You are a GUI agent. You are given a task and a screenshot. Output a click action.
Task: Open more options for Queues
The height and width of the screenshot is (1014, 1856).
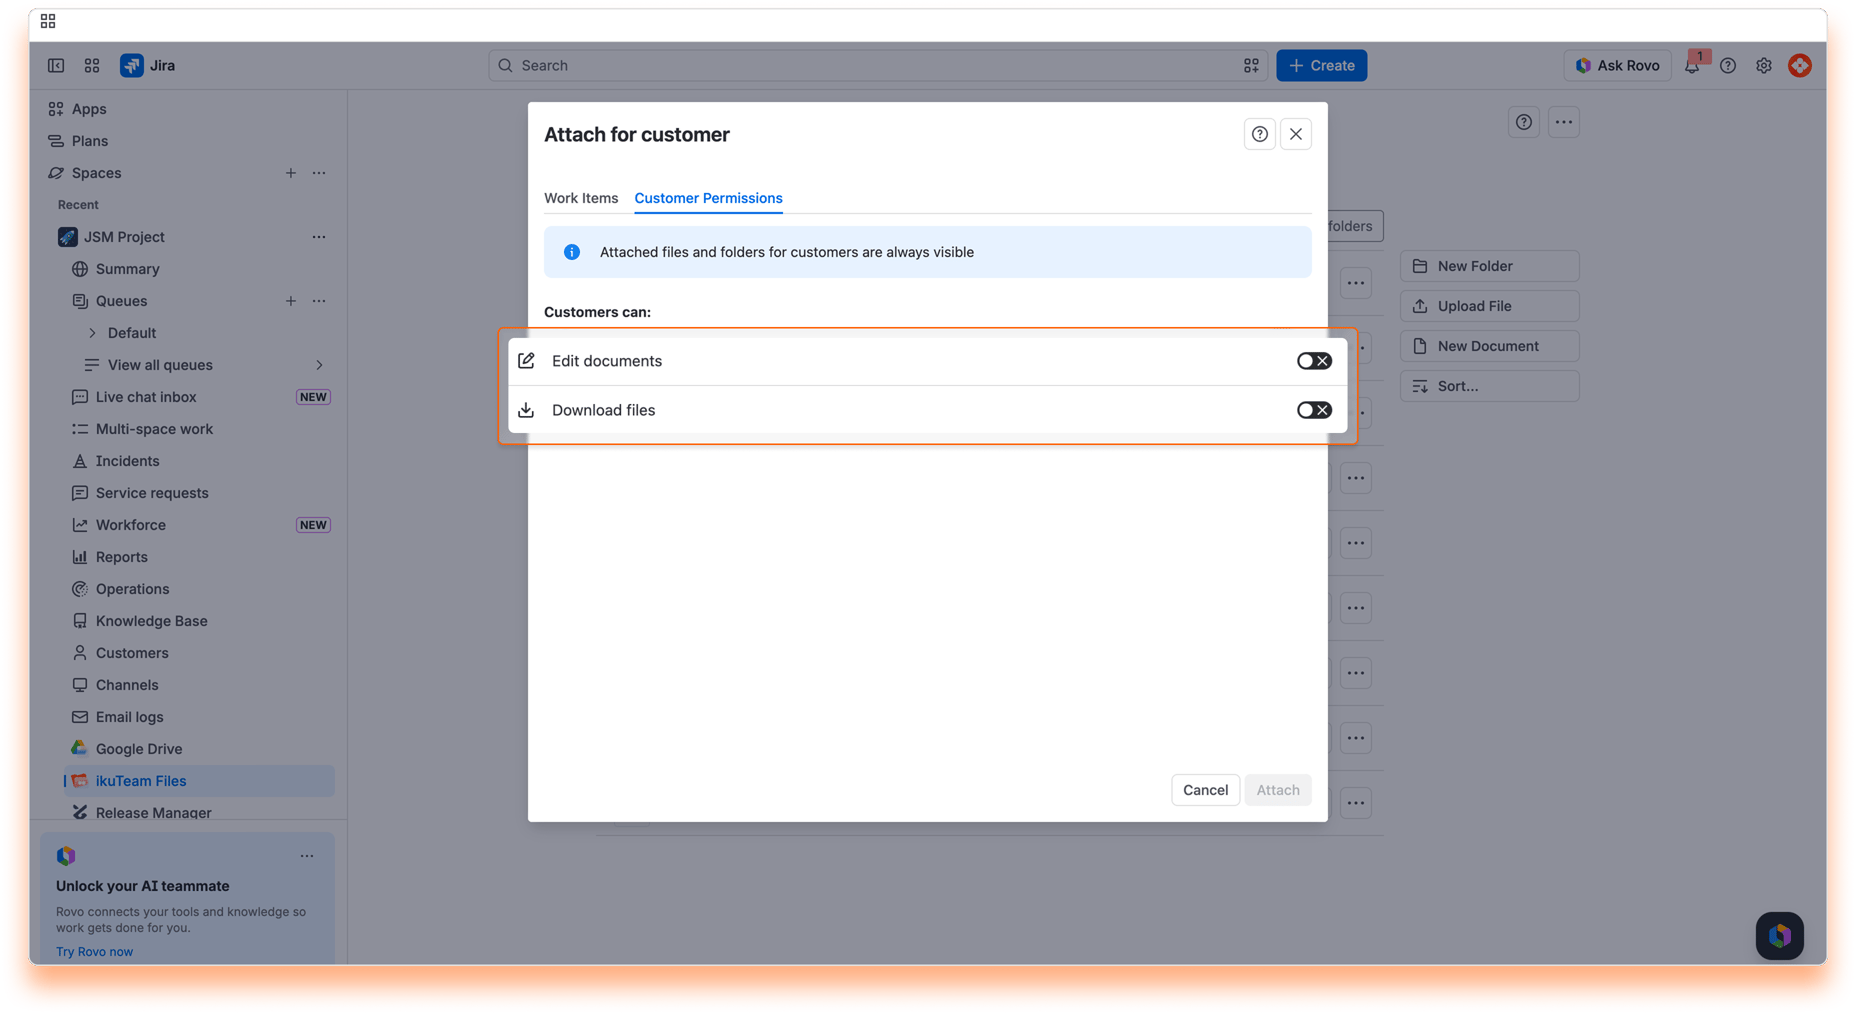[319, 301]
